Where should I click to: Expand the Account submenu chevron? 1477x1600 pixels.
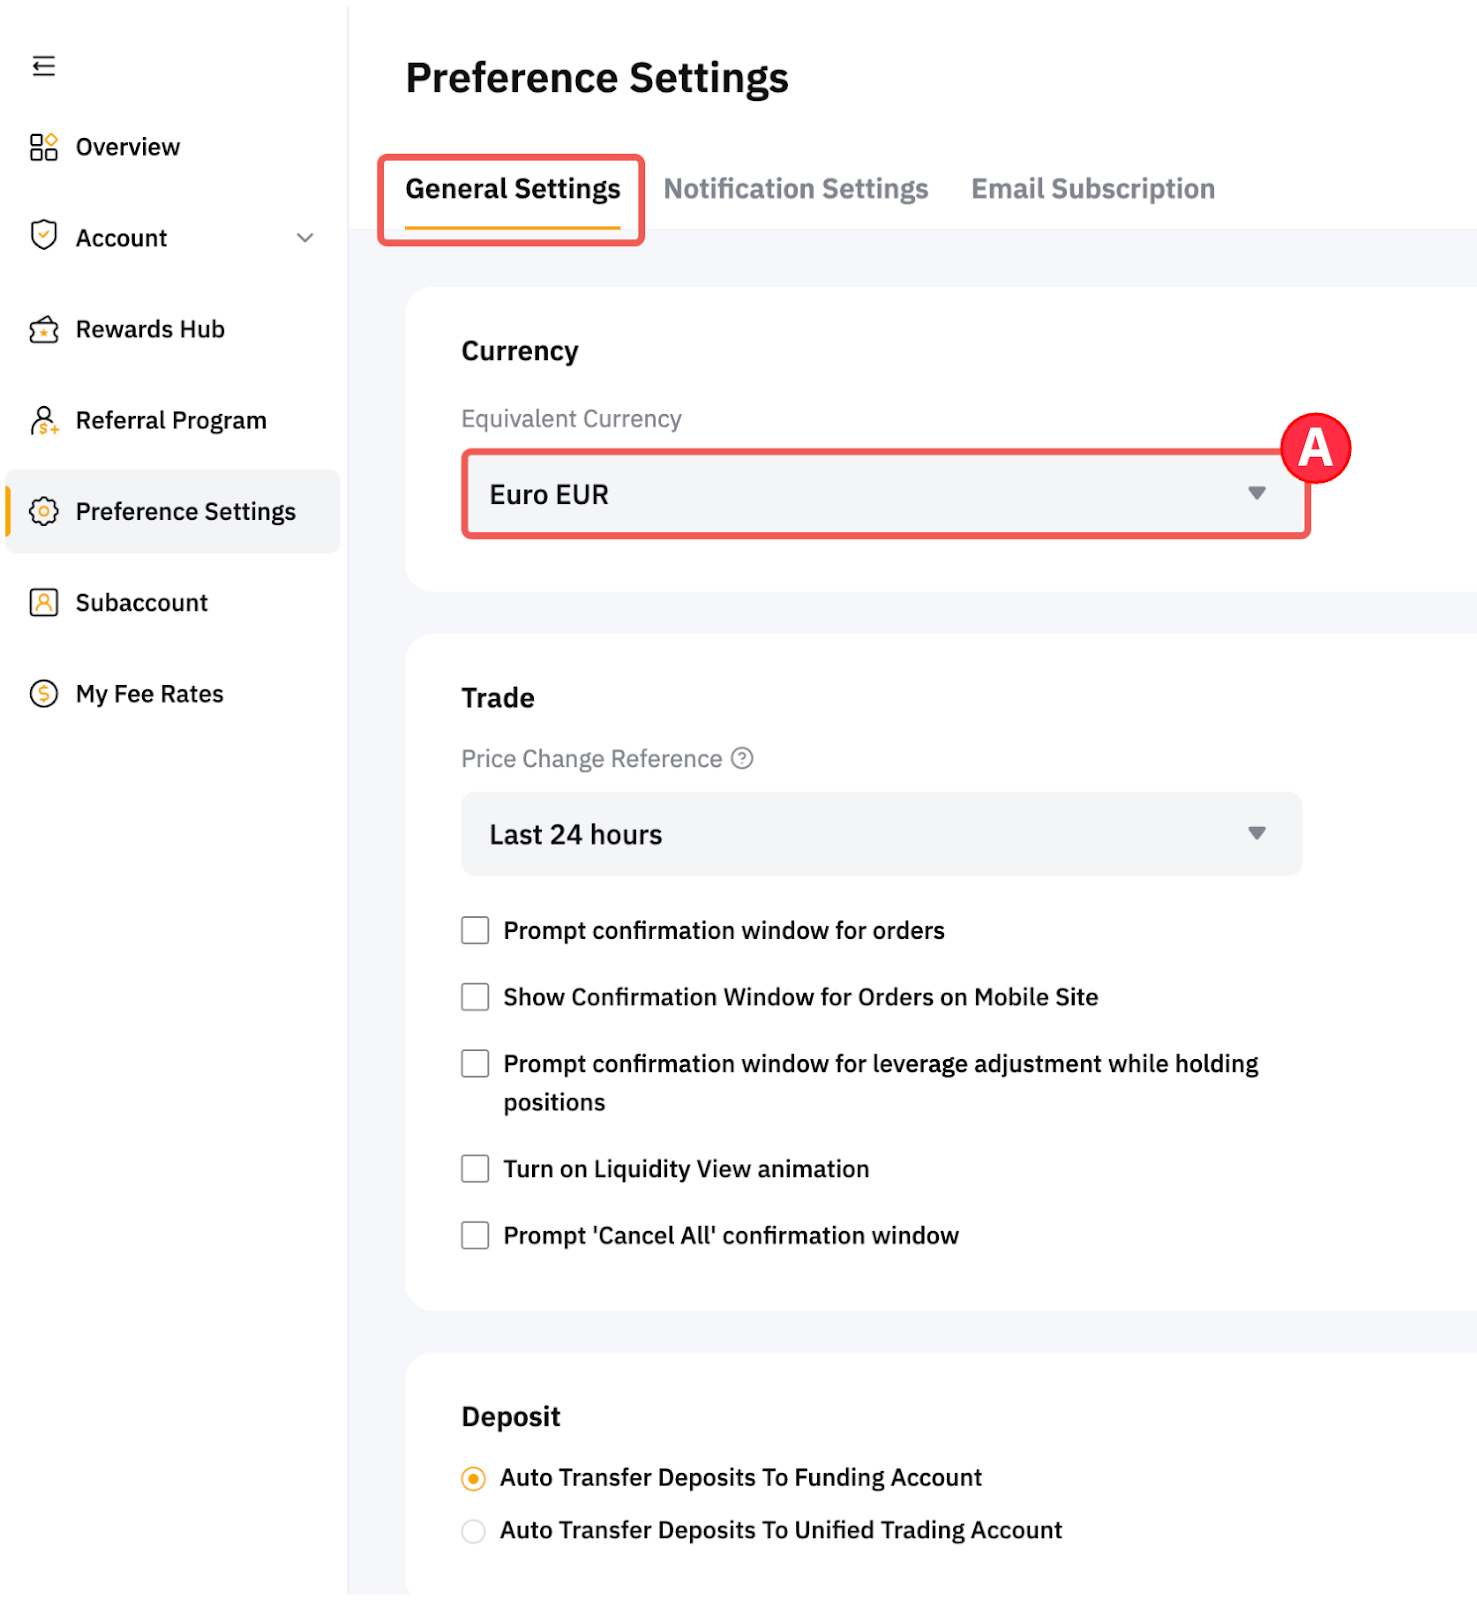pos(305,238)
